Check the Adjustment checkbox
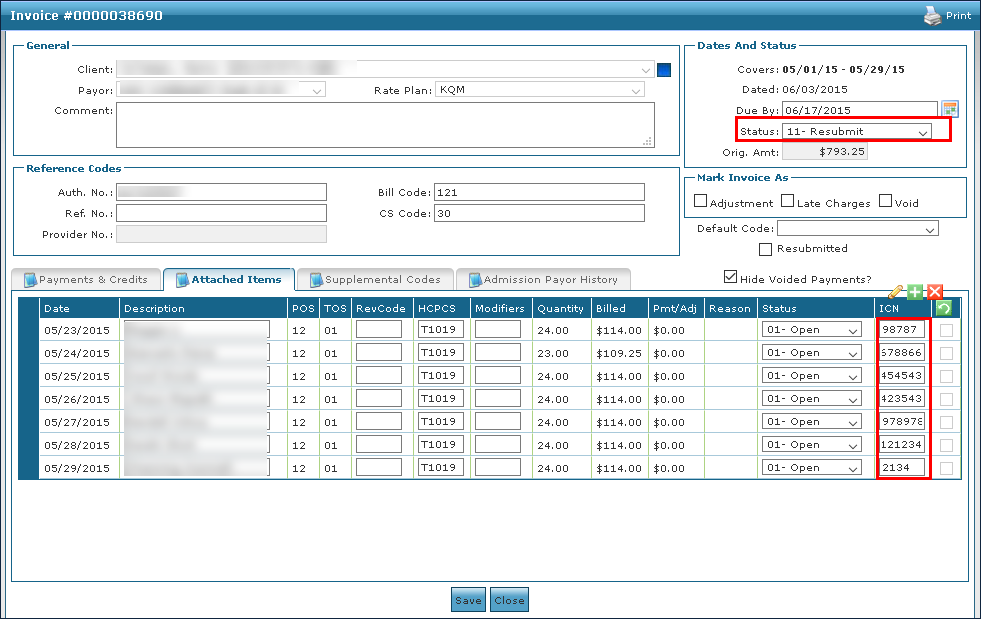 pyautogui.click(x=701, y=202)
